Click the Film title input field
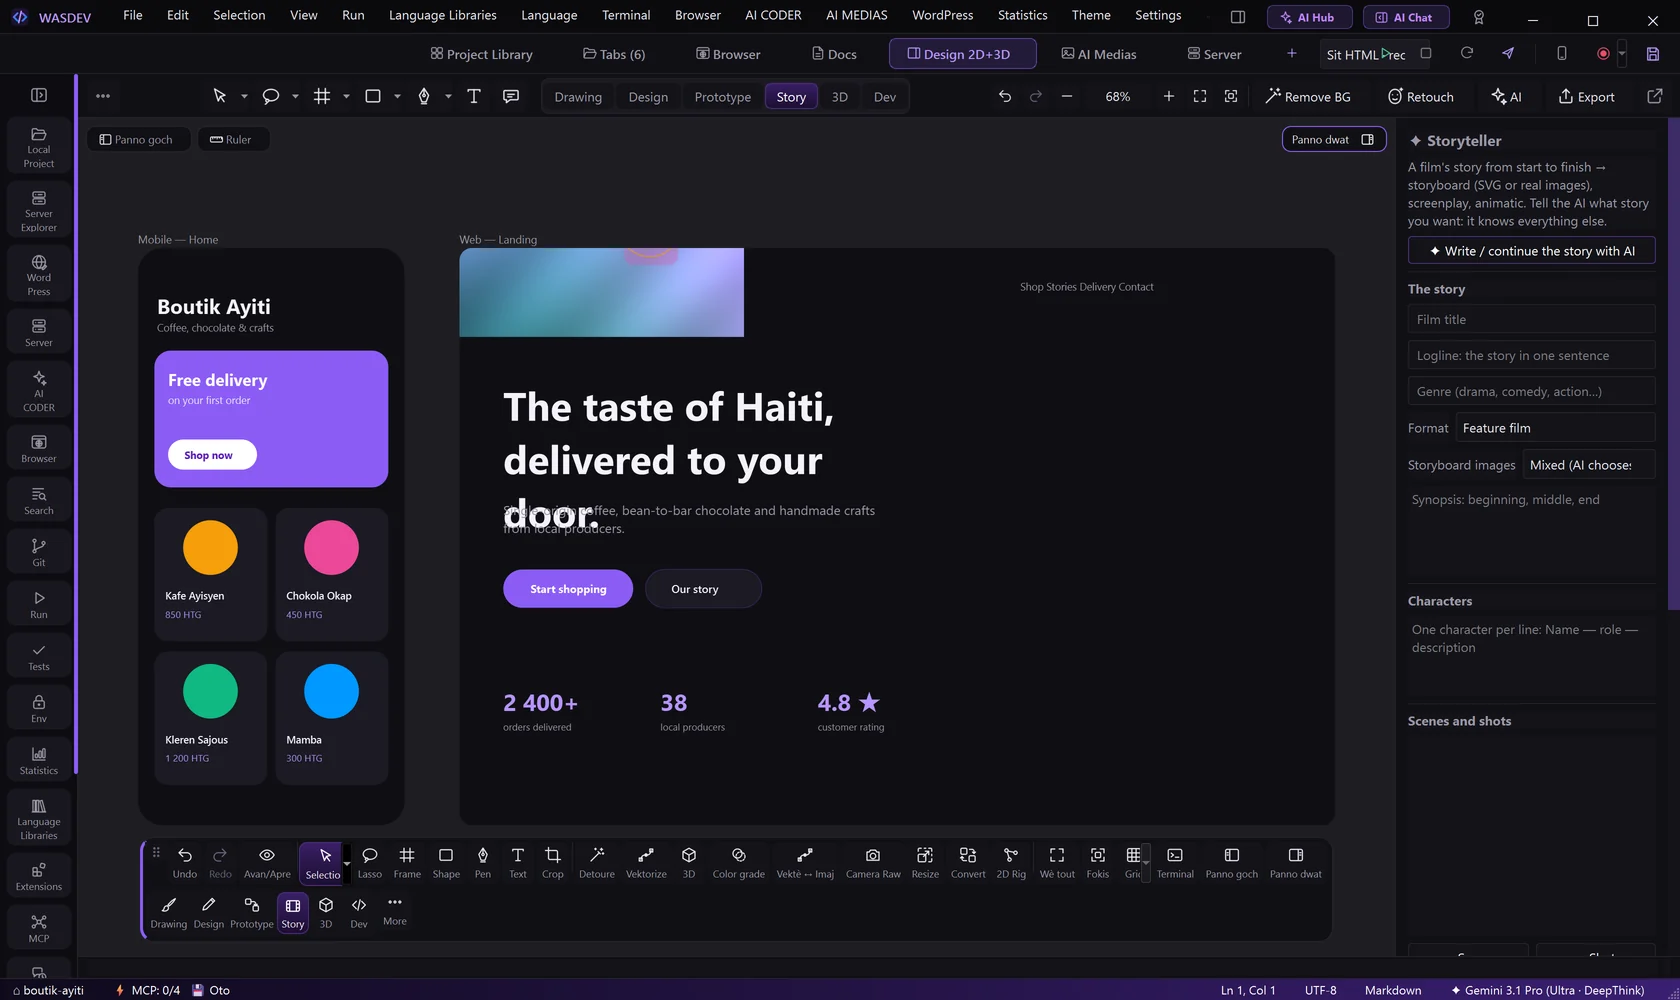 click(x=1531, y=319)
